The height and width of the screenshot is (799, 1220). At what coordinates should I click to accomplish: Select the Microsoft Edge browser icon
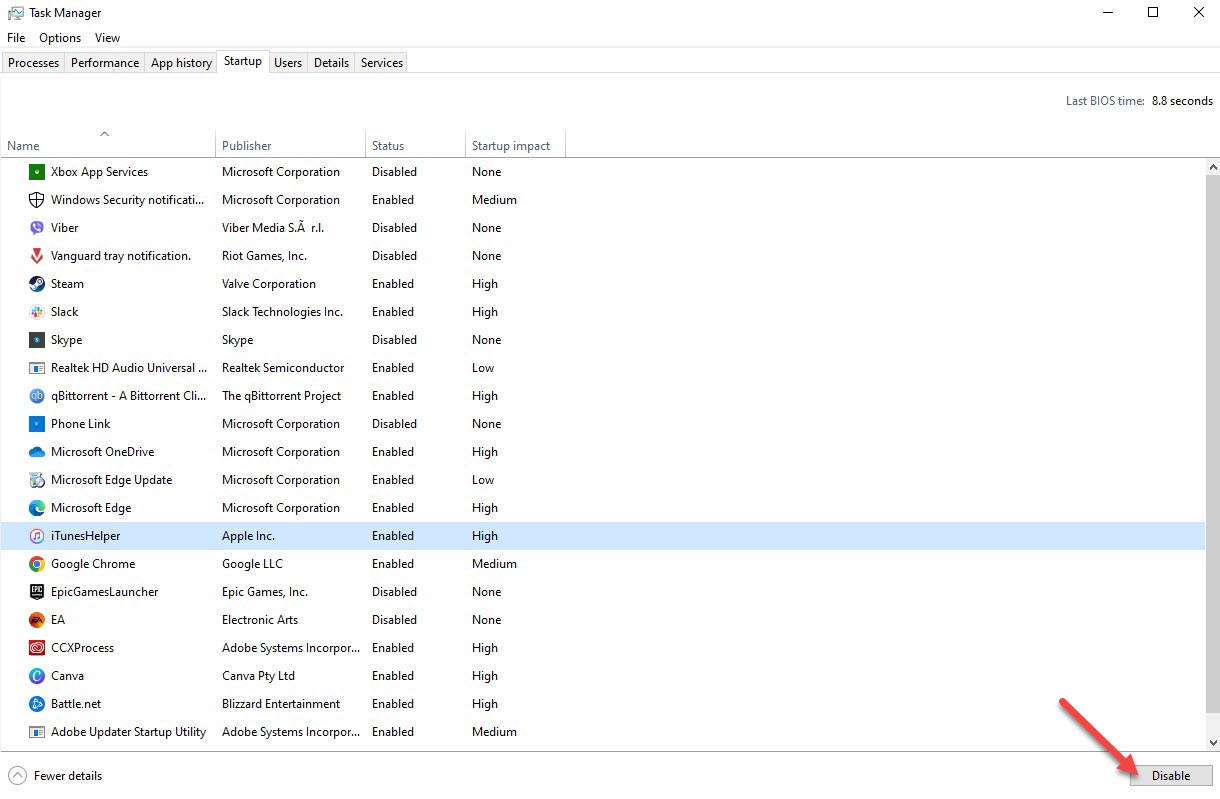(x=37, y=508)
